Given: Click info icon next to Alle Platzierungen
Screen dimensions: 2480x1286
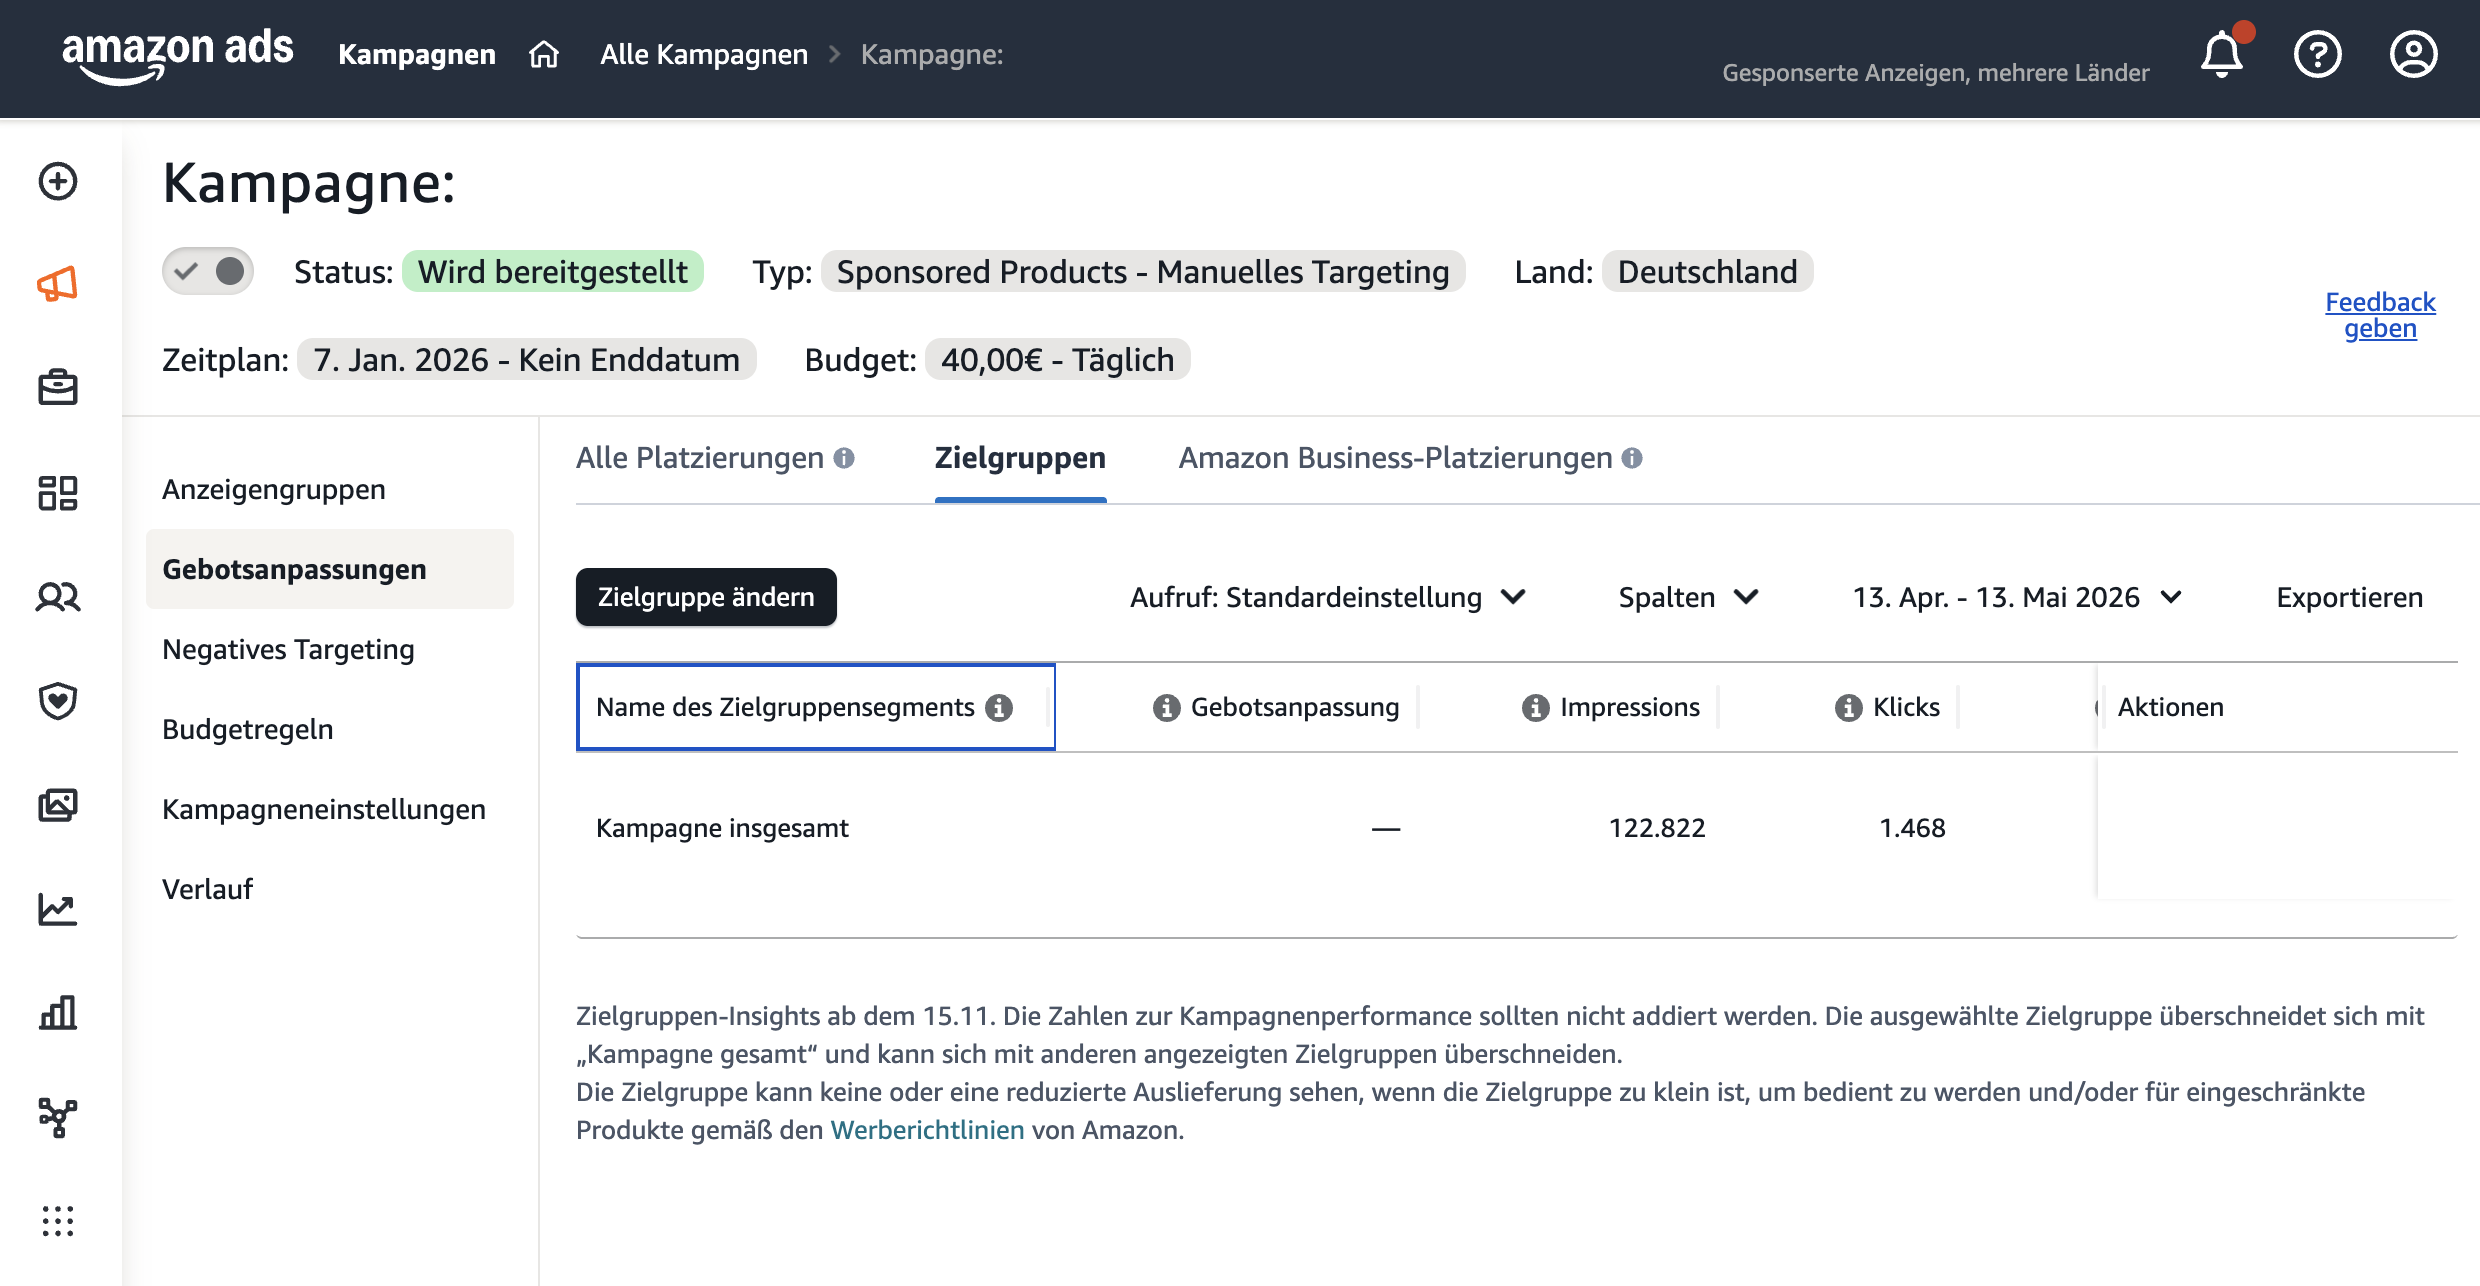Looking at the screenshot, I should click(x=844, y=458).
